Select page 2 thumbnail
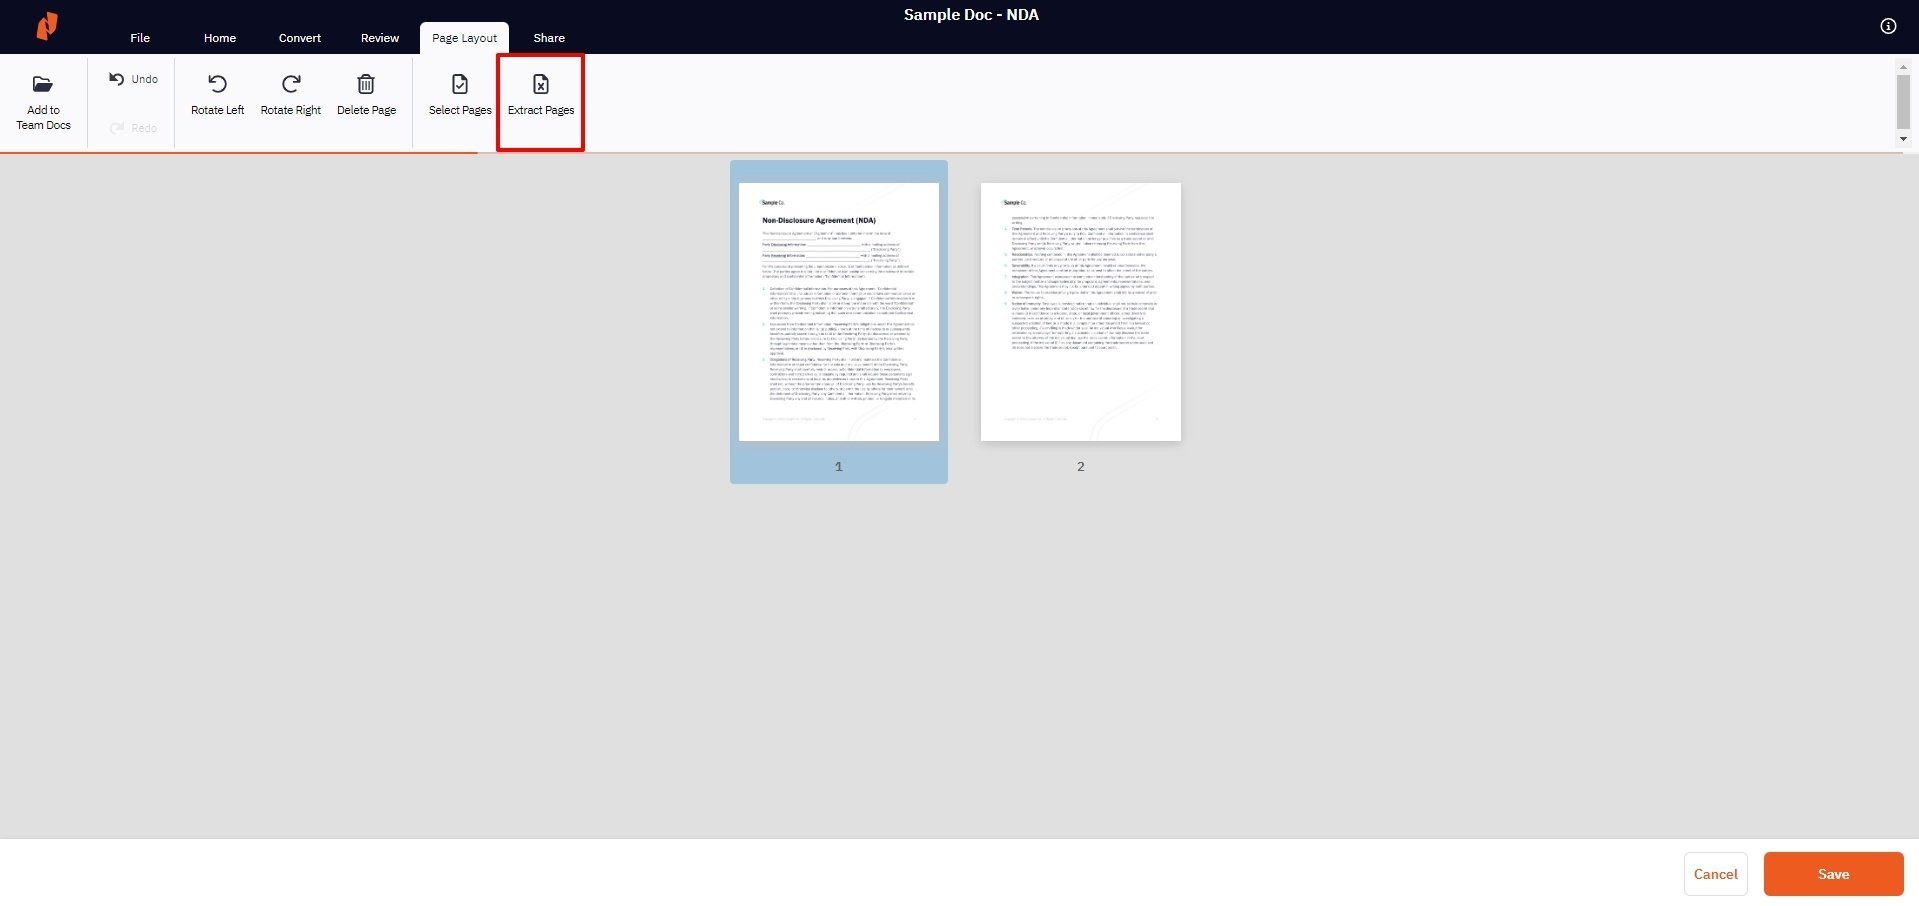Screen dimensions: 1919x906 click(1080, 311)
